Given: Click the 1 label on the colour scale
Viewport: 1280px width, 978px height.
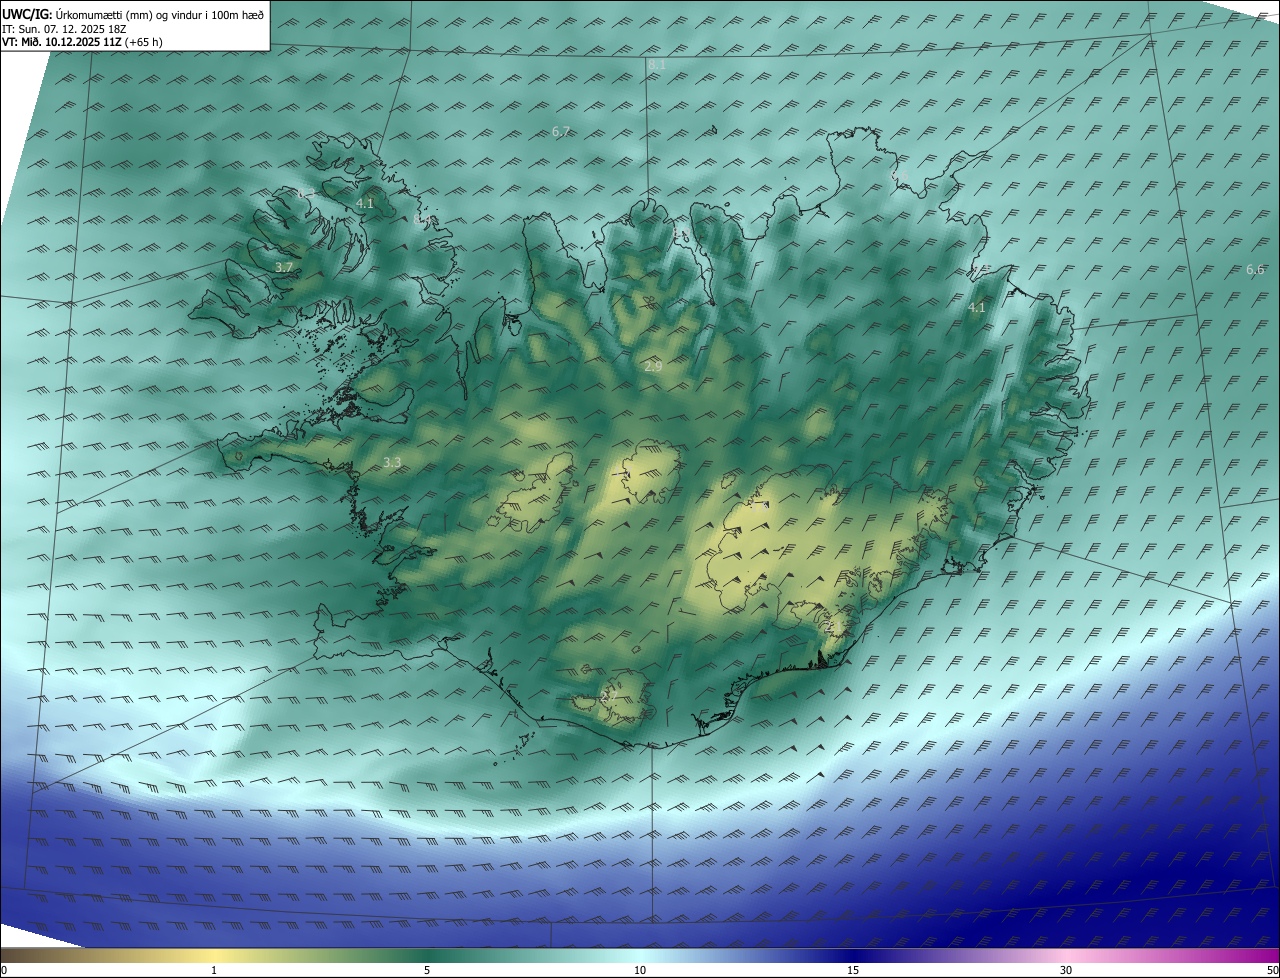Looking at the screenshot, I should tap(214, 970).
